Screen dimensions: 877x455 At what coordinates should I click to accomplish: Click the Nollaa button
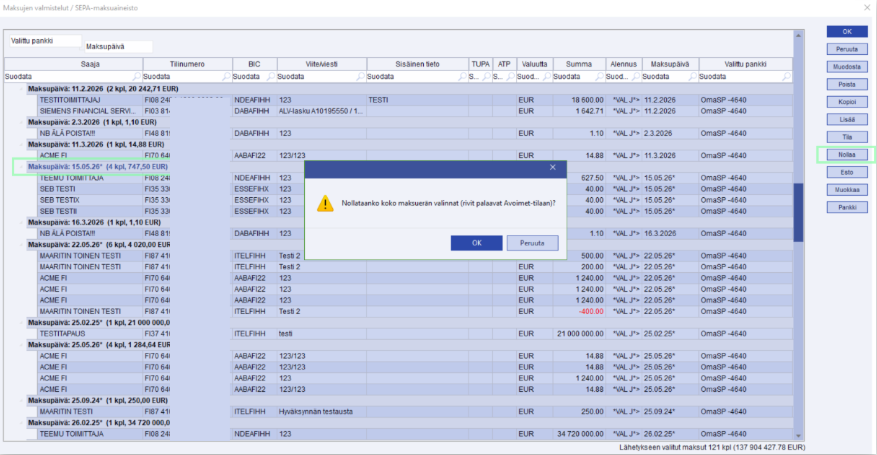(x=847, y=155)
